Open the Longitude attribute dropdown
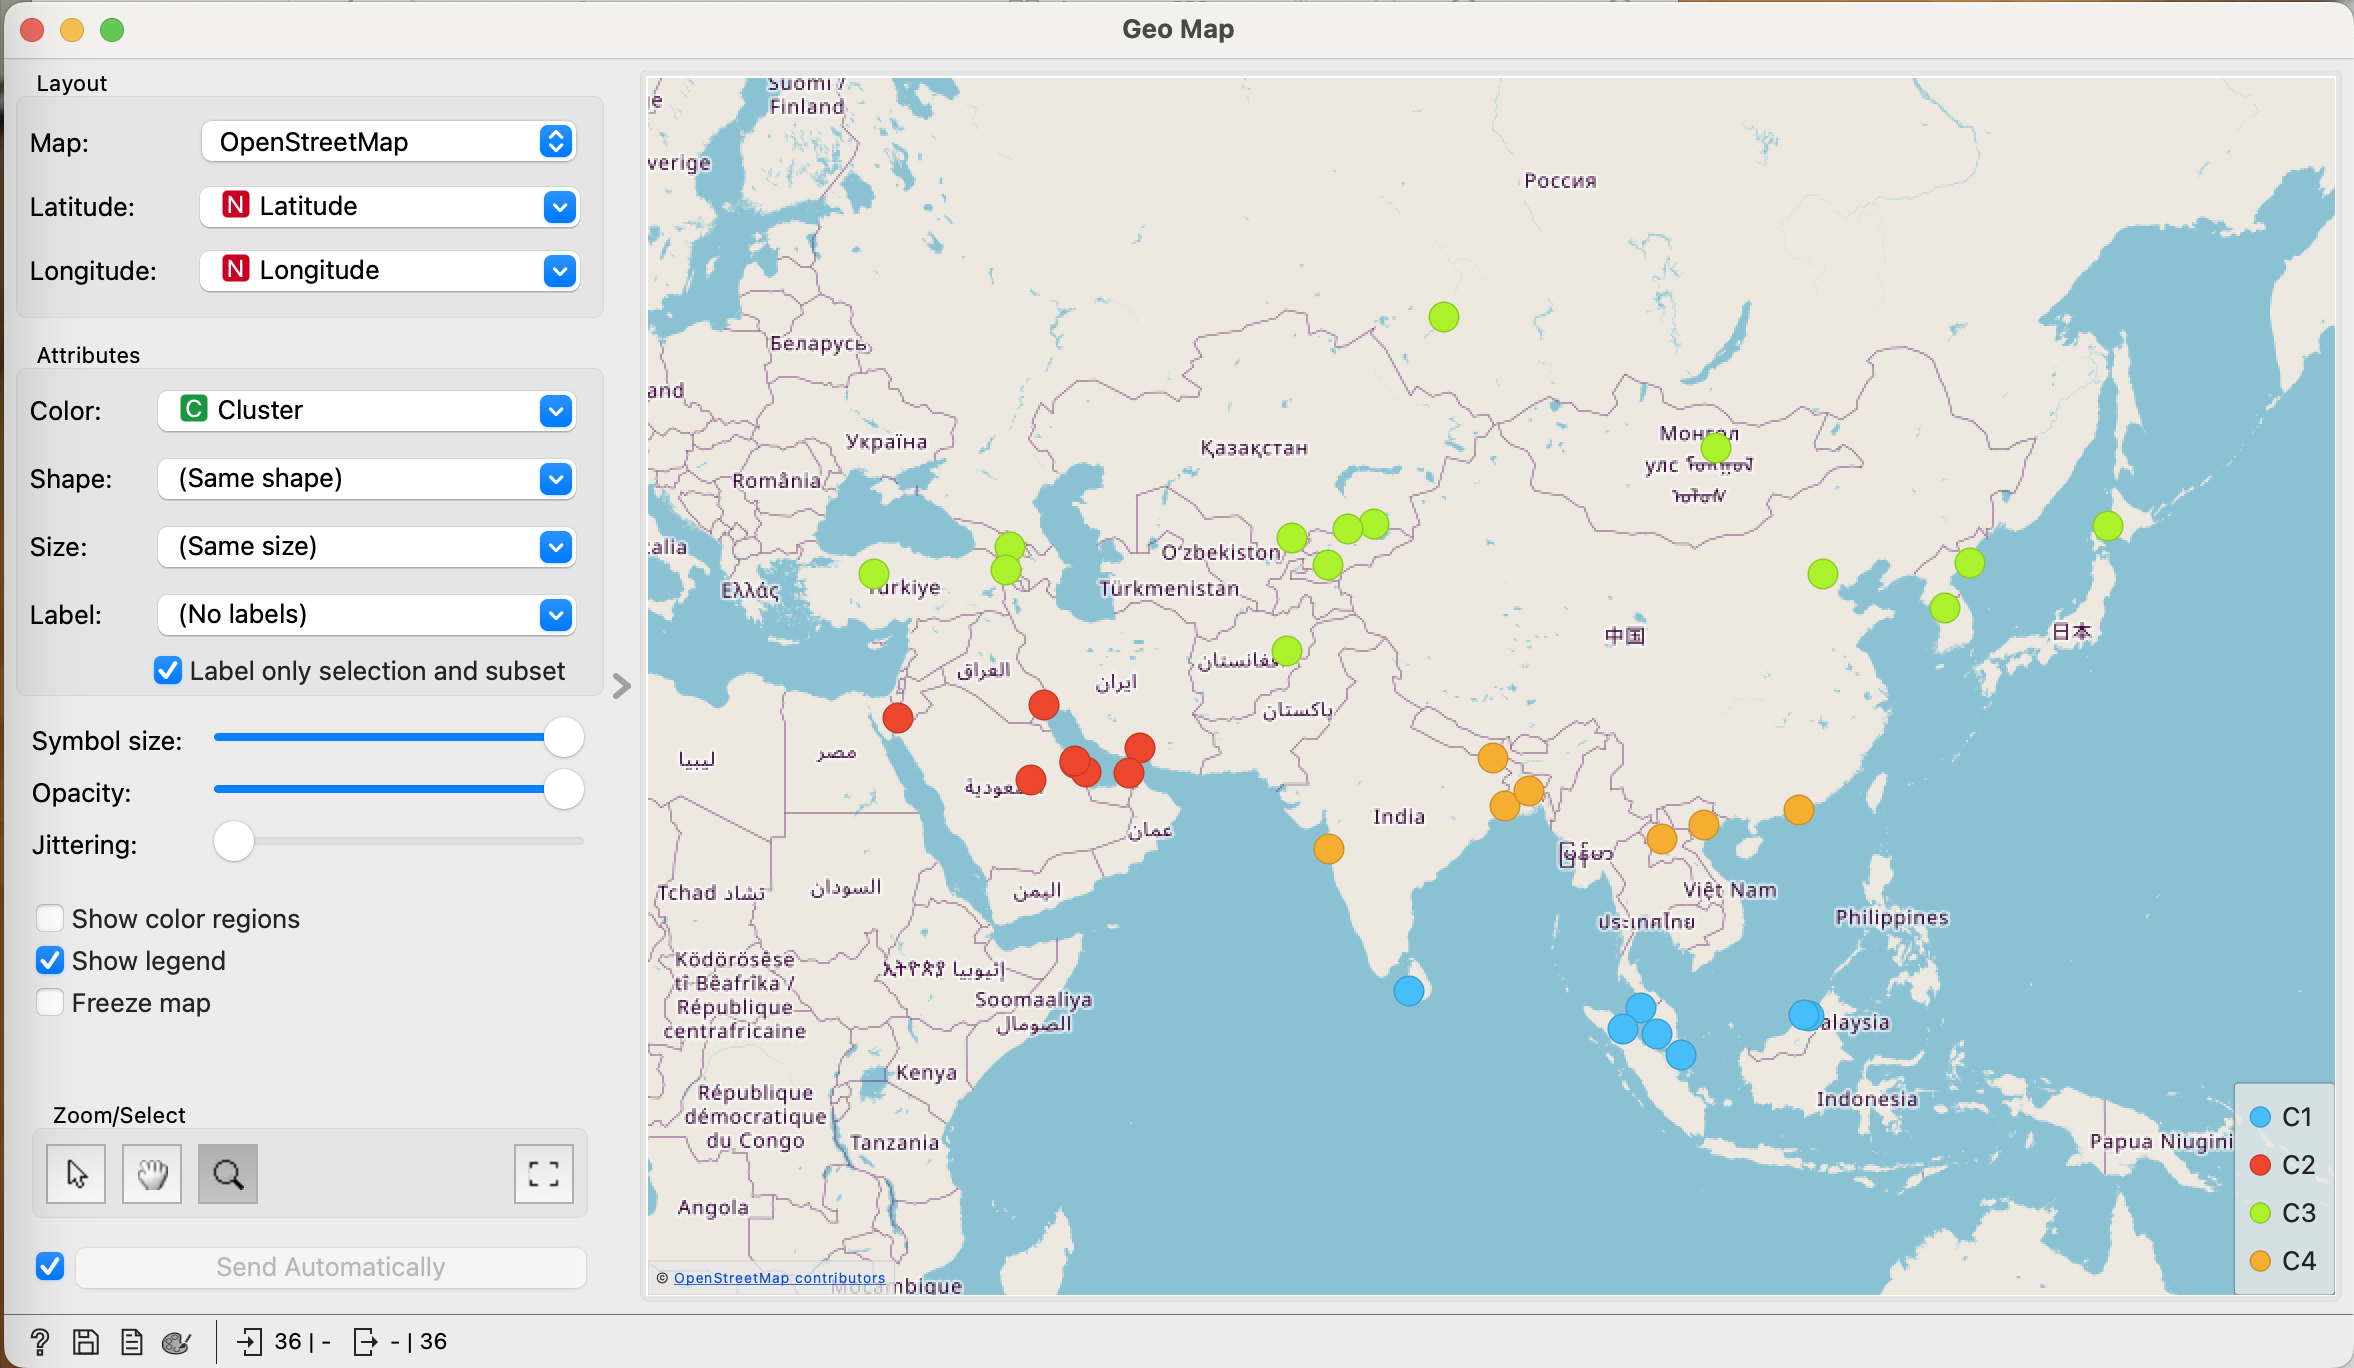Screen dimensions: 2354x1368 pos(388,270)
